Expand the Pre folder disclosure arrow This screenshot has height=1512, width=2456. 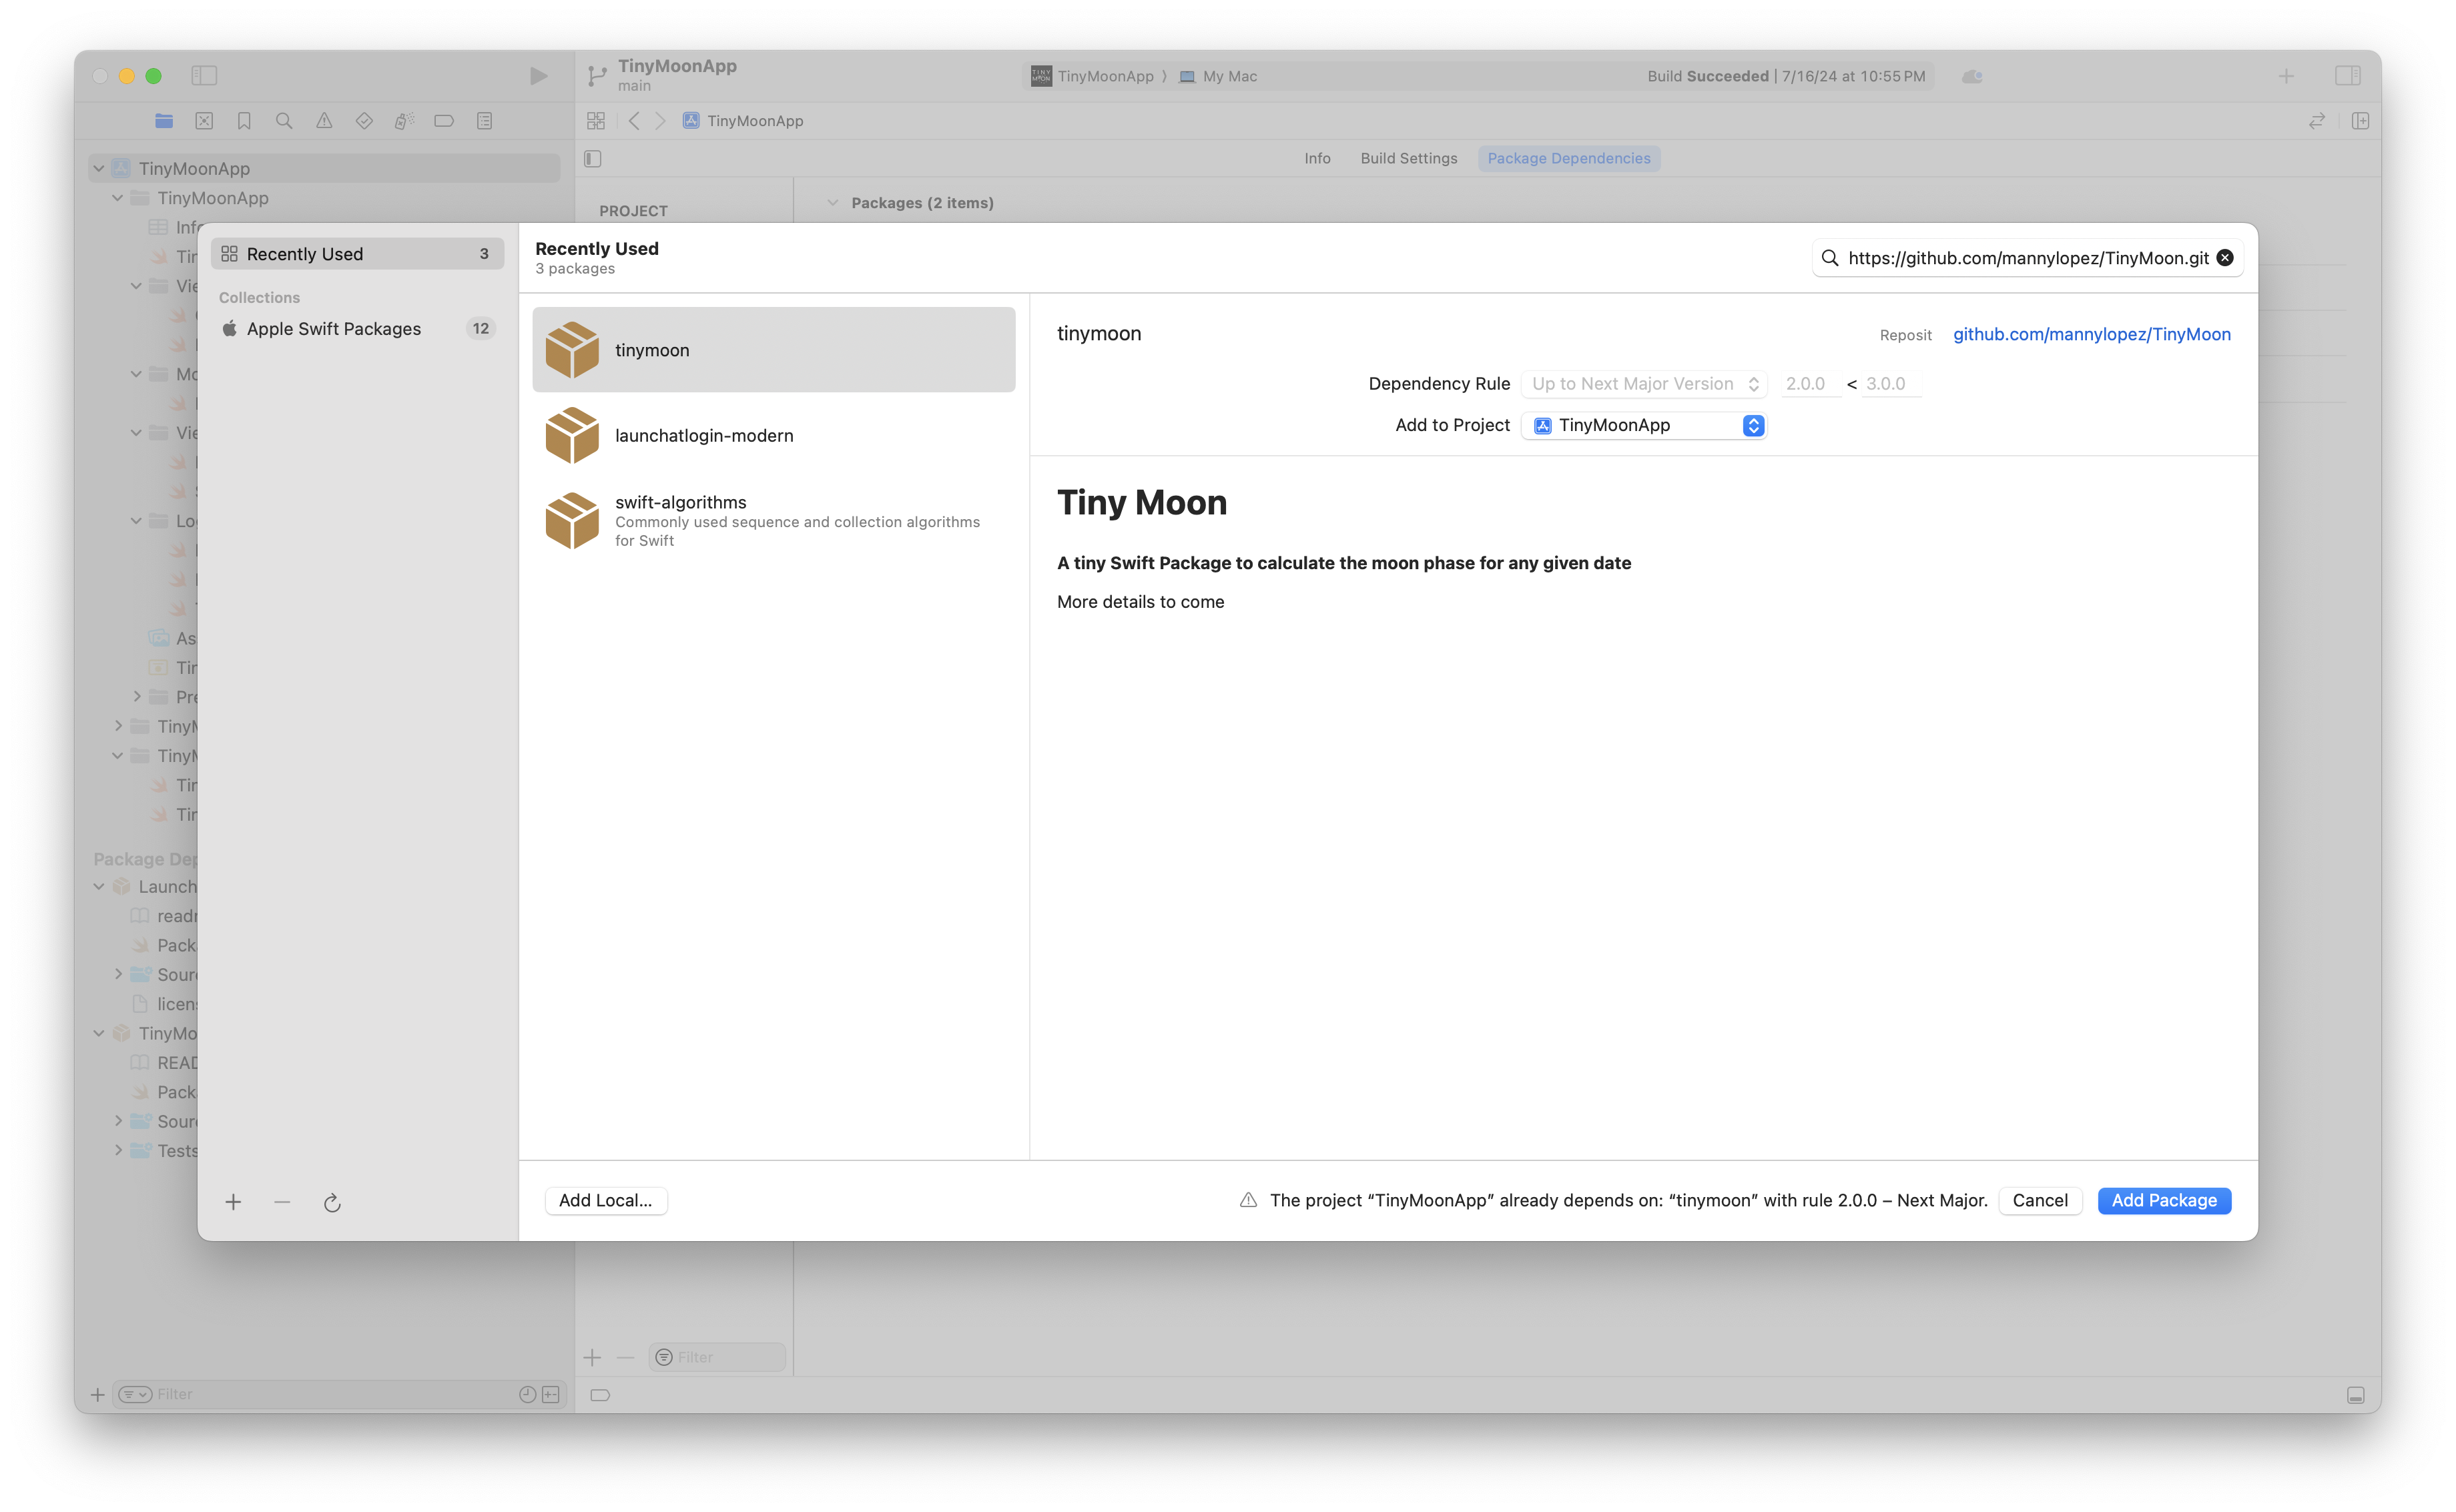pos(137,696)
